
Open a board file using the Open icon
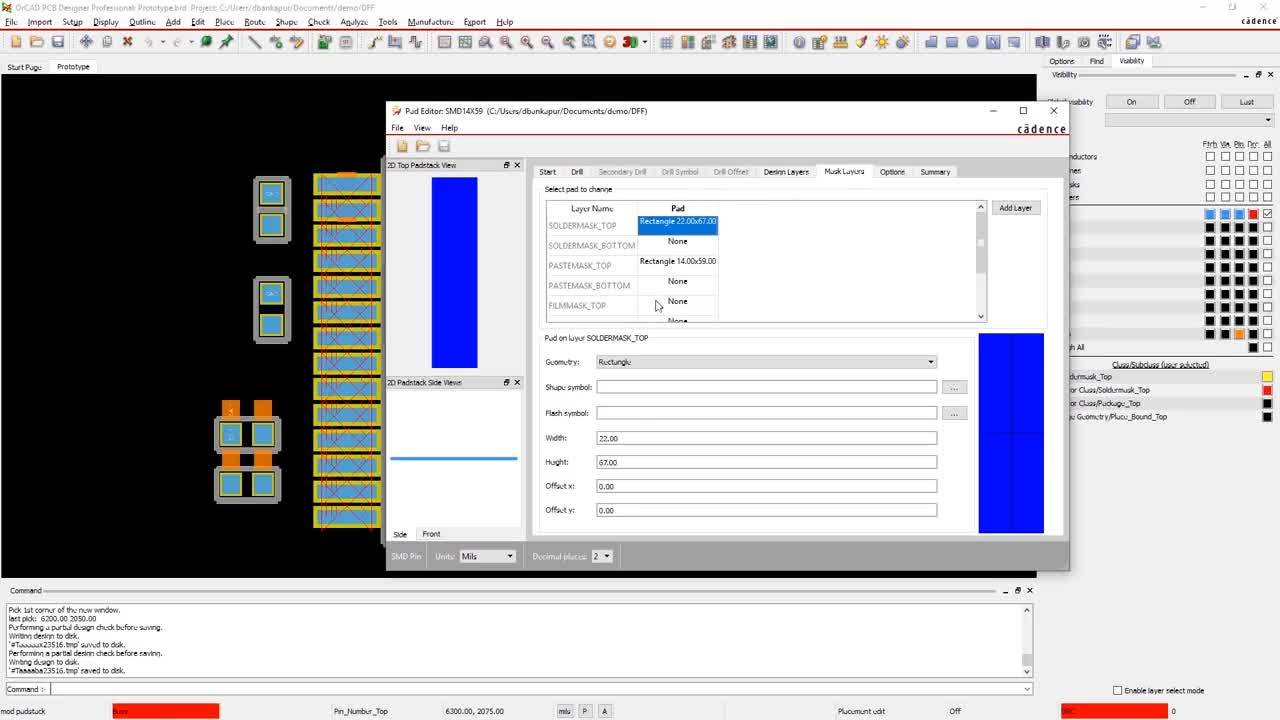point(38,42)
